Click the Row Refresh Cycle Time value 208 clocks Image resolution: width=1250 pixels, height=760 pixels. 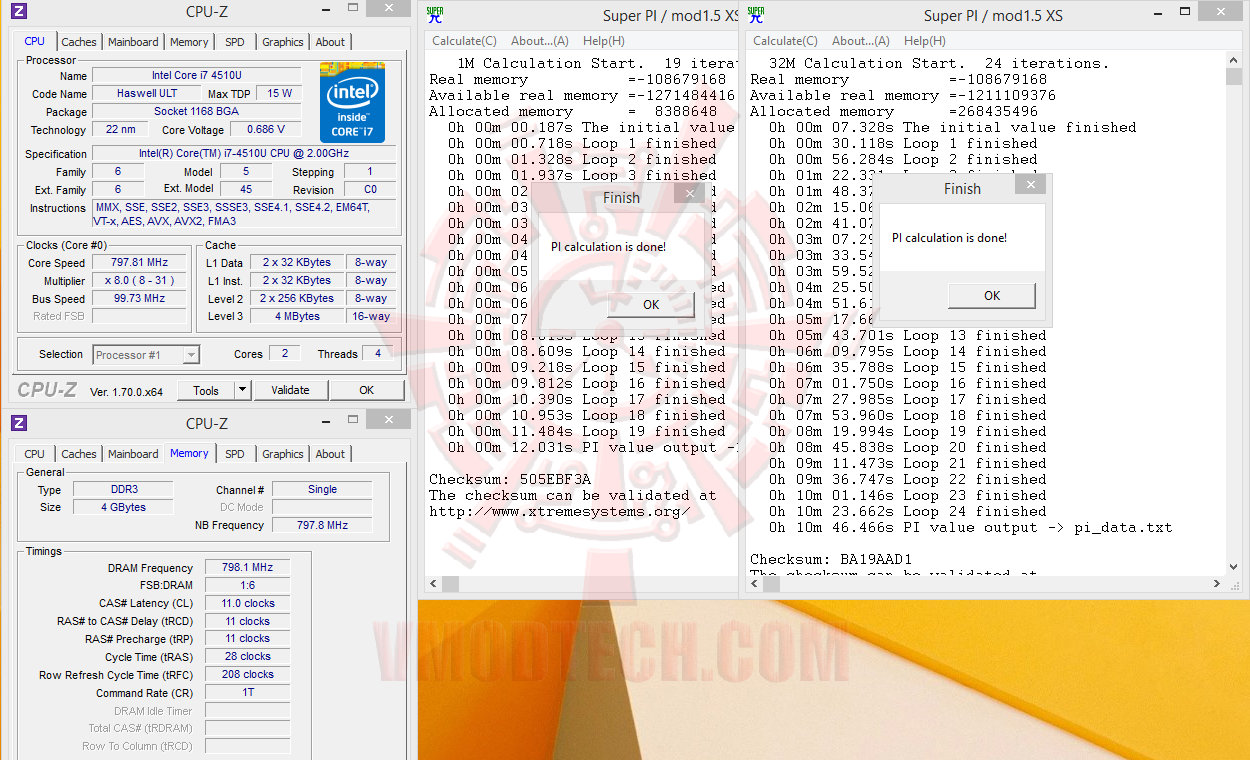click(x=247, y=674)
